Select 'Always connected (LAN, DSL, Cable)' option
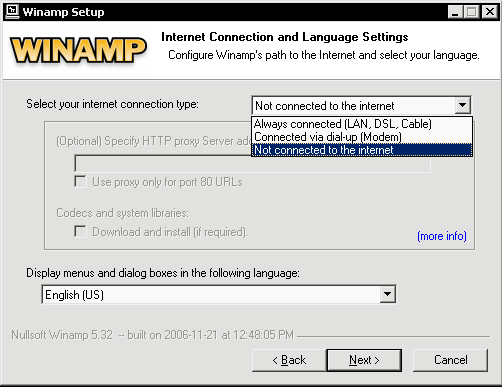 (362, 124)
